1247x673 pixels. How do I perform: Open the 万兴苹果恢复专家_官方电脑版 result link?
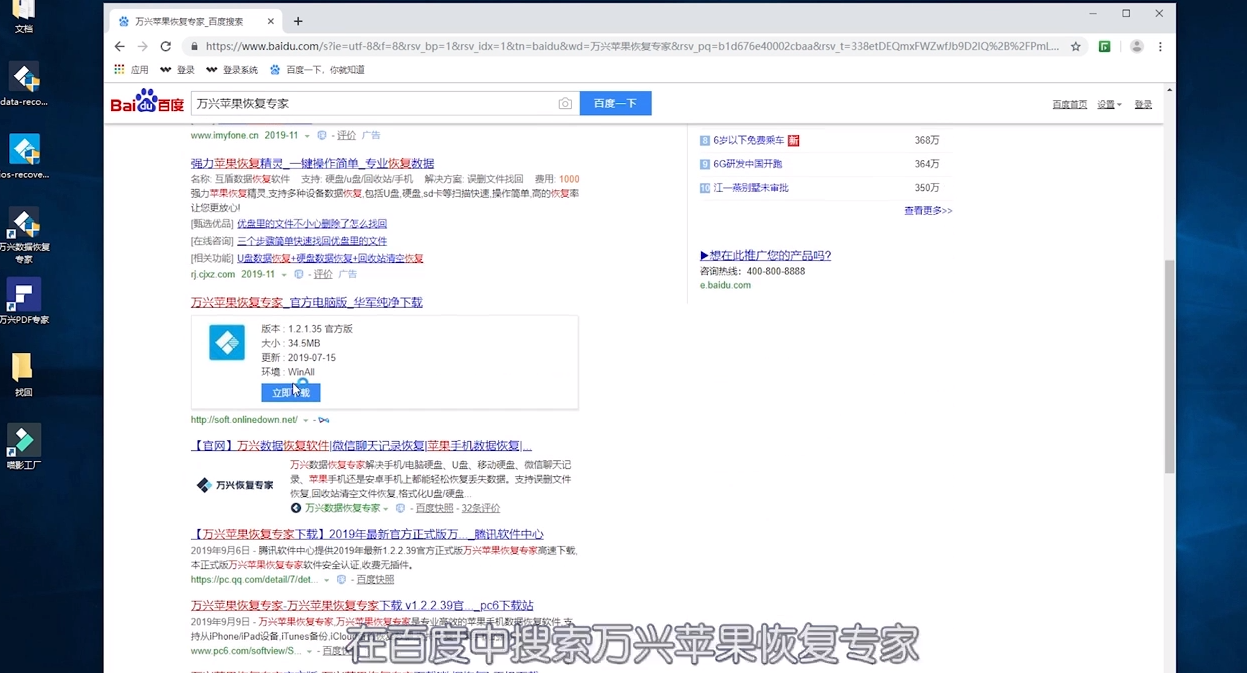click(305, 302)
